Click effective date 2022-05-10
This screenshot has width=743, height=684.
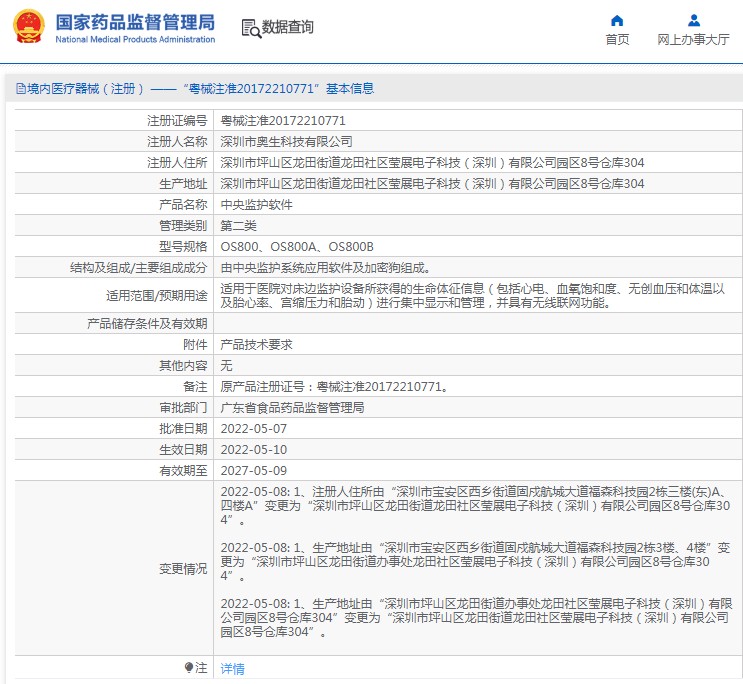[254, 449]
